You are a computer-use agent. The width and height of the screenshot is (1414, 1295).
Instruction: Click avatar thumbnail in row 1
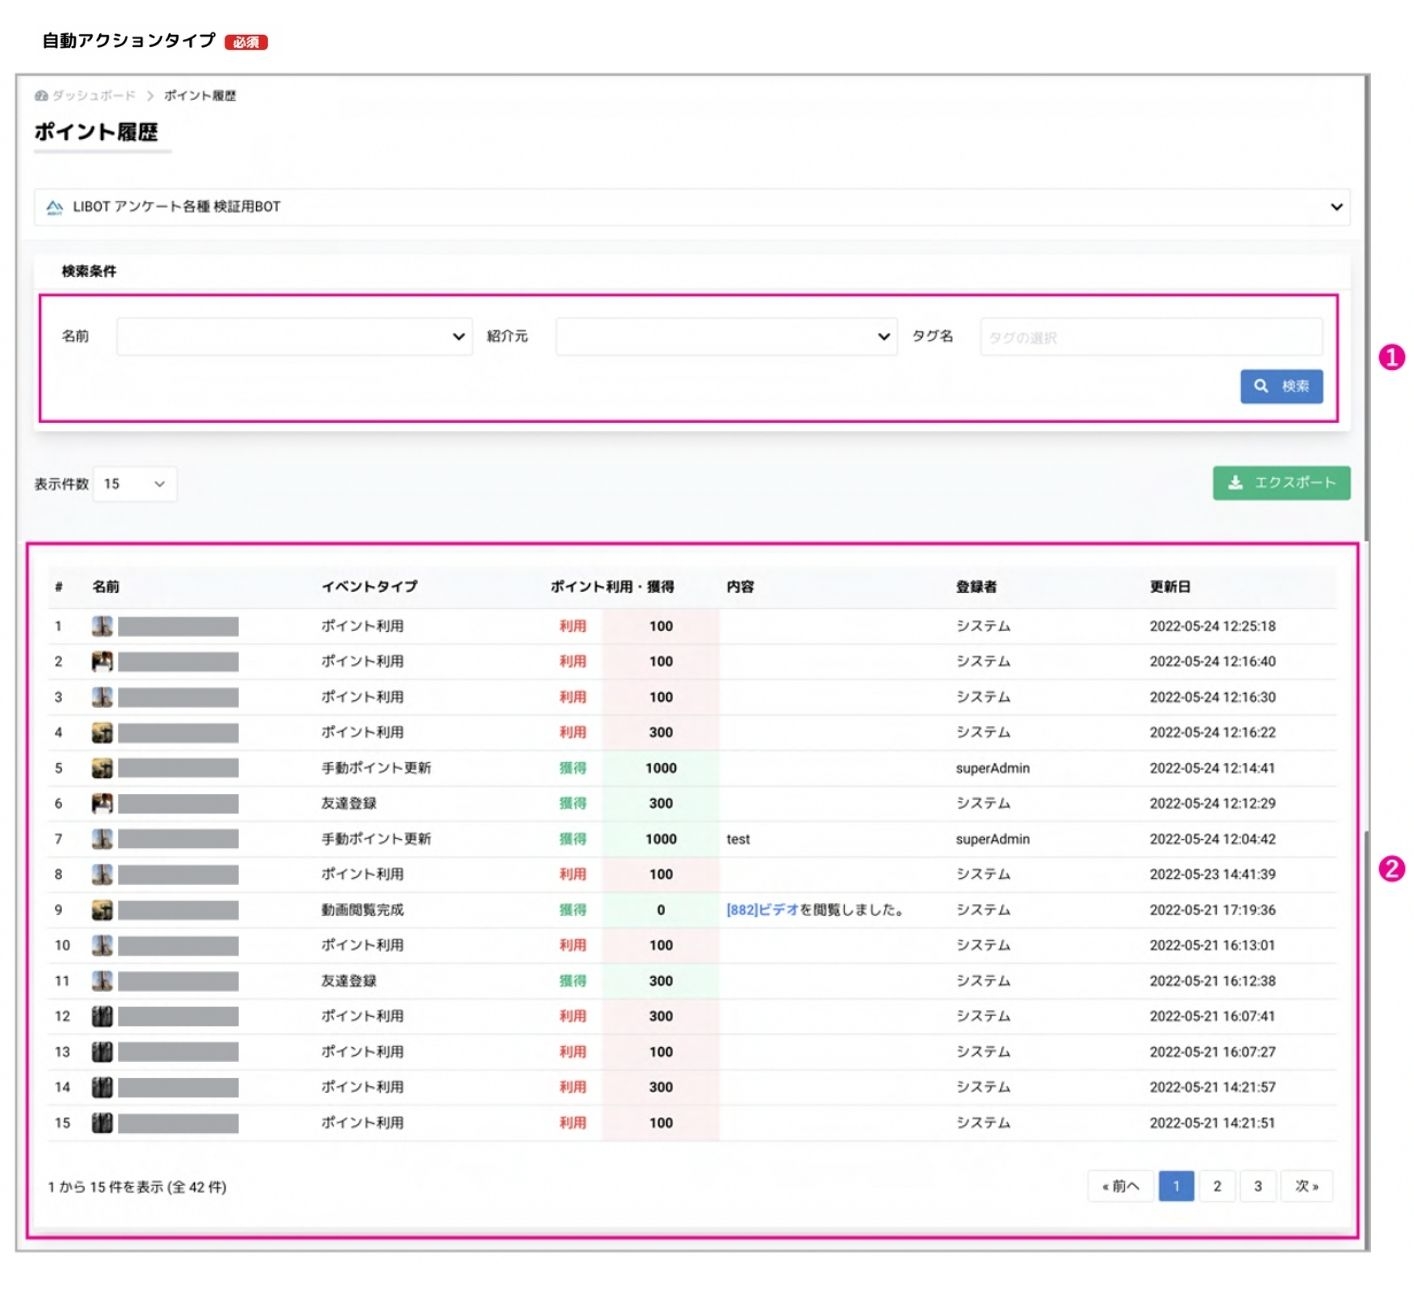pos(102,626)
